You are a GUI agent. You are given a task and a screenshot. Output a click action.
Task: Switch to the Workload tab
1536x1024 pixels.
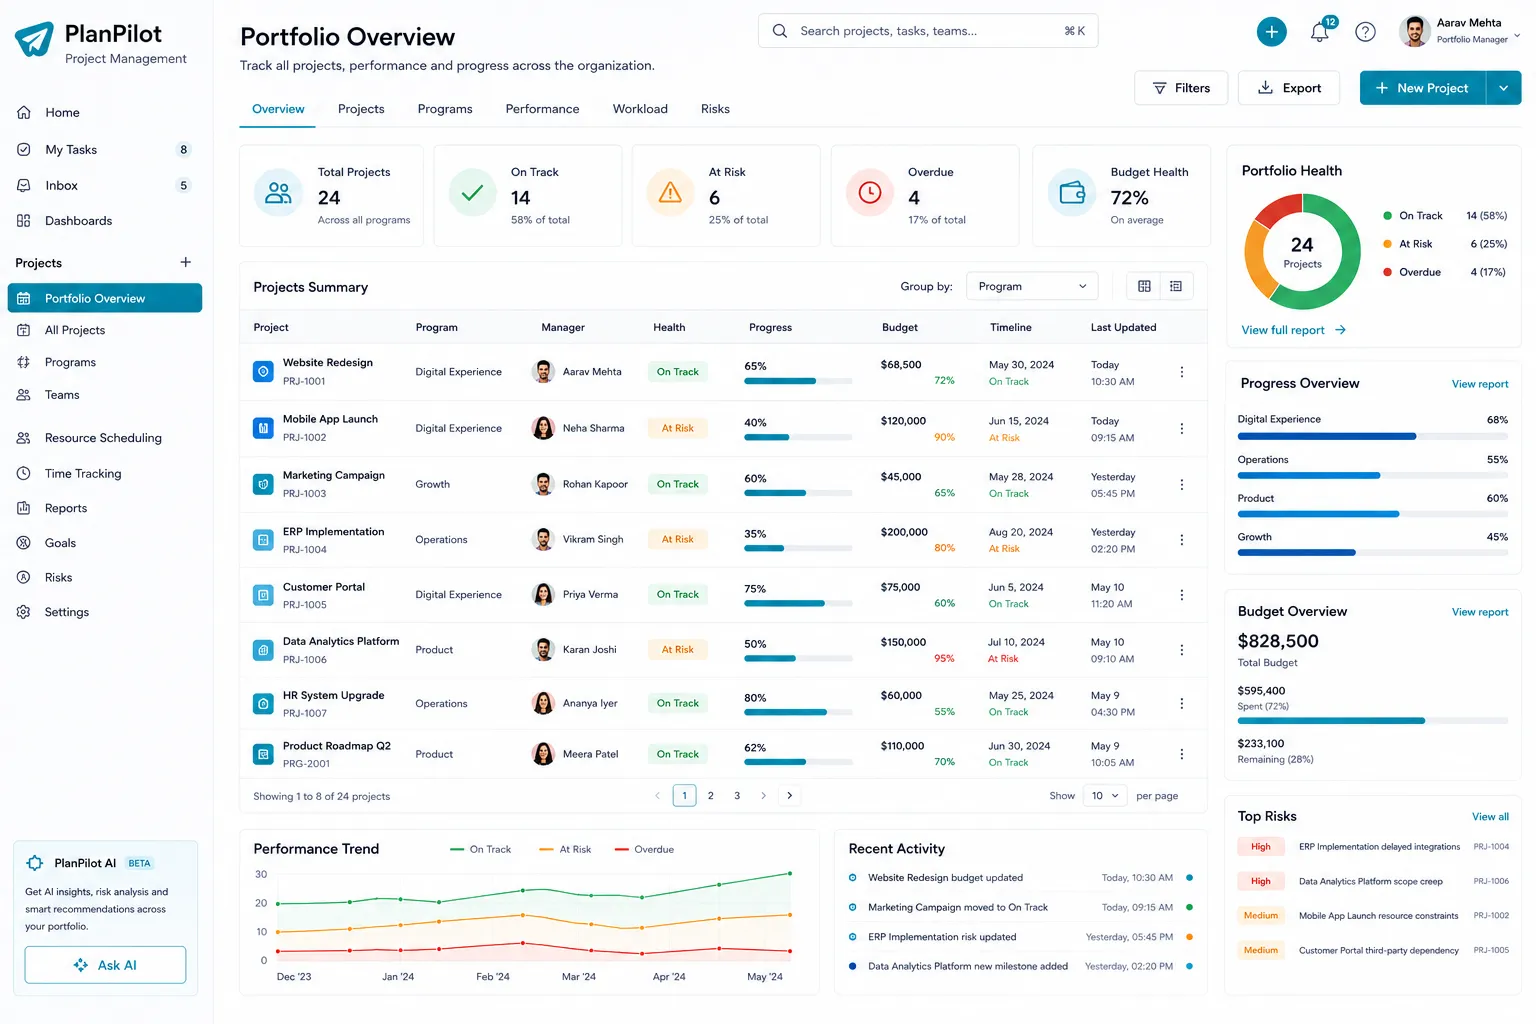coord(640,109)
